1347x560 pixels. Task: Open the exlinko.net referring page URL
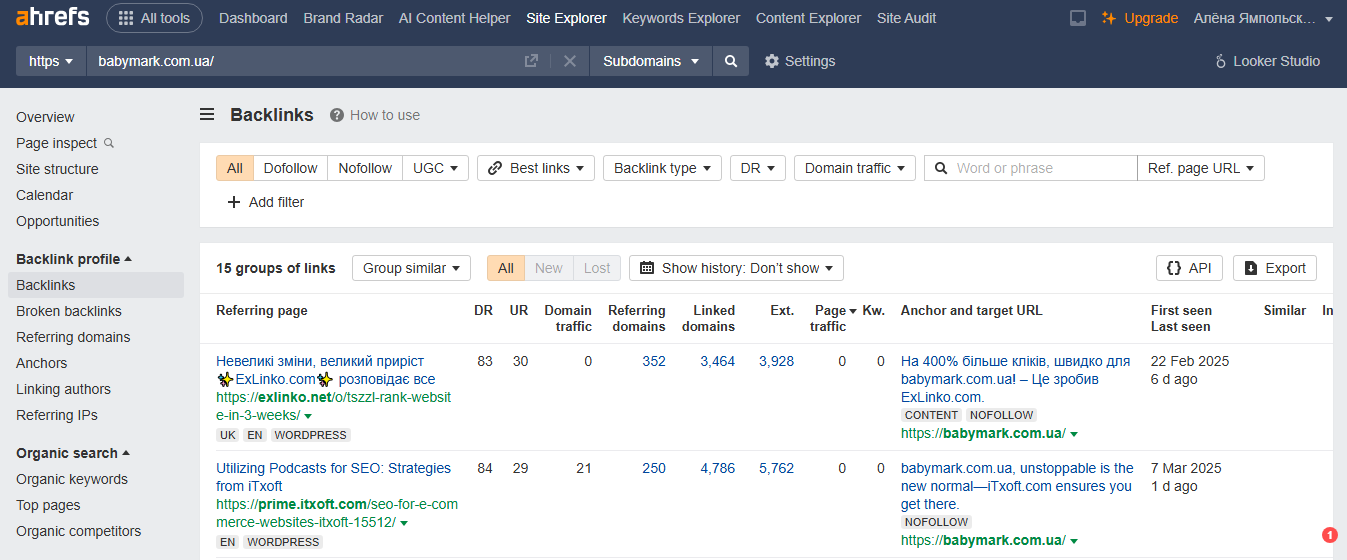(333, 406)
